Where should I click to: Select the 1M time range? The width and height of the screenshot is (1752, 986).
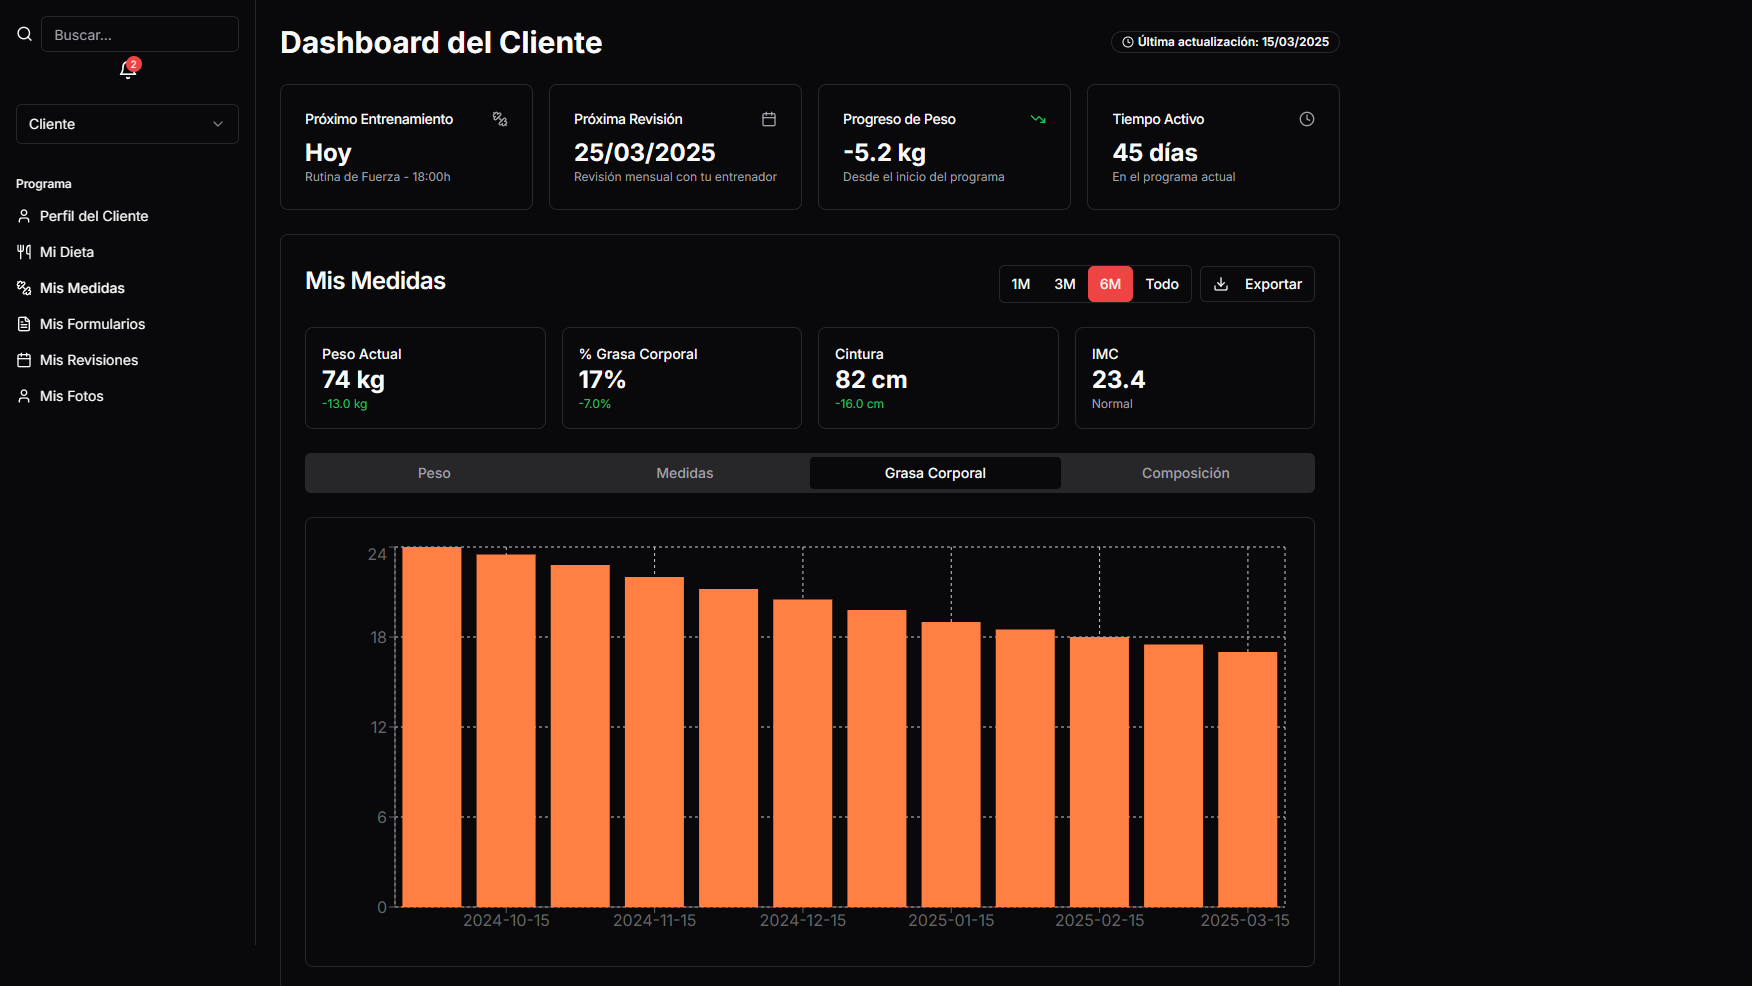(1020, 284)
